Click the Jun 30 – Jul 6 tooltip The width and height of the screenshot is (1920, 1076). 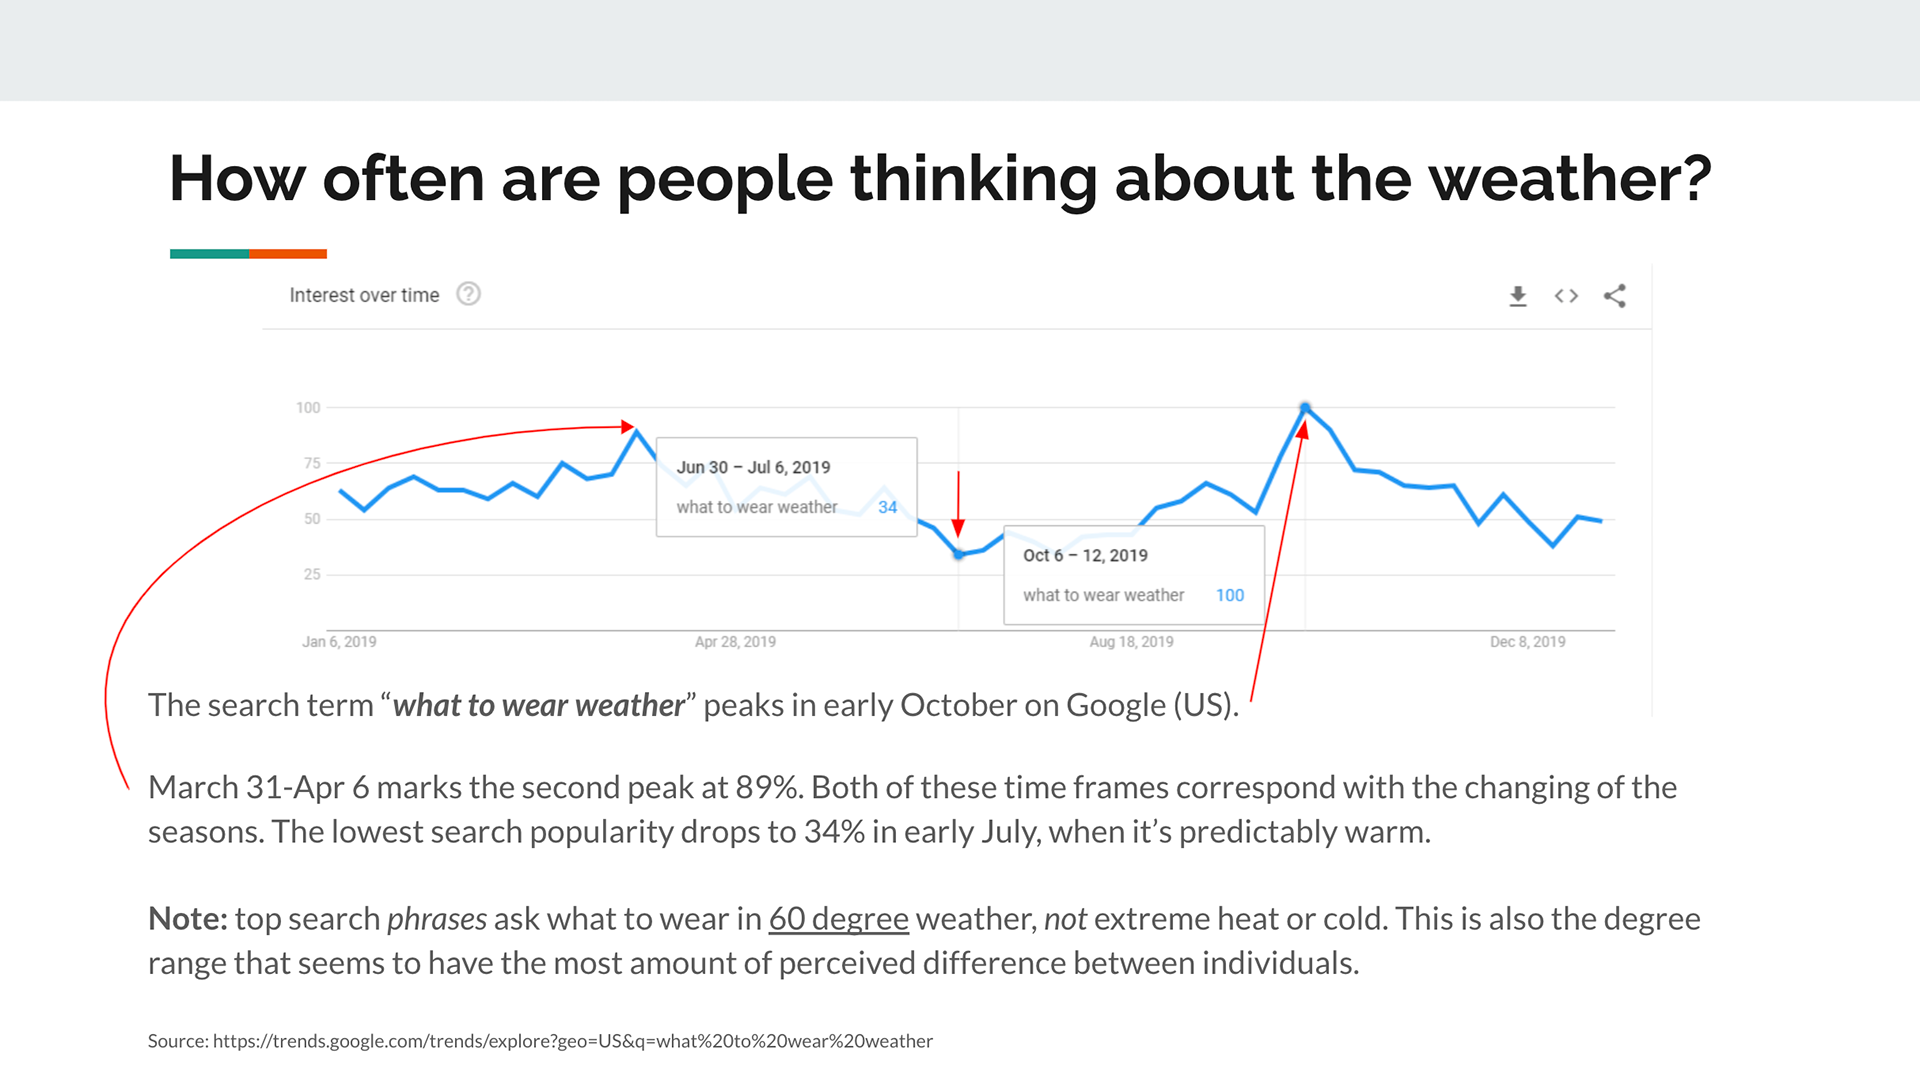(x=786, y=487)
